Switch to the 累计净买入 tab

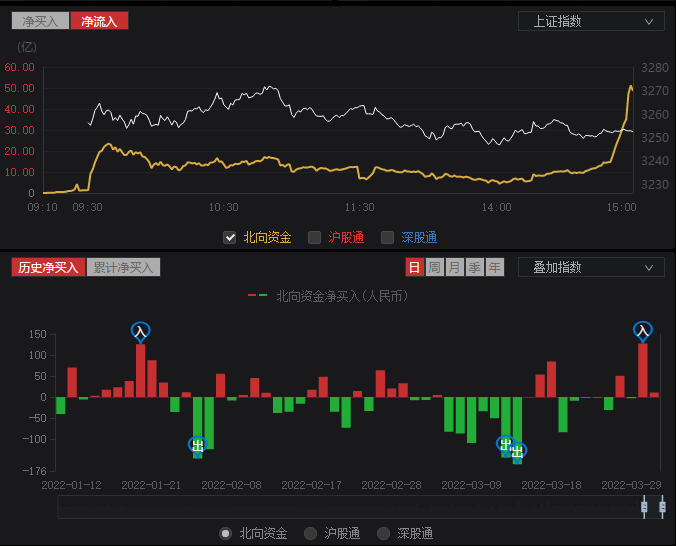click(123, 267)
